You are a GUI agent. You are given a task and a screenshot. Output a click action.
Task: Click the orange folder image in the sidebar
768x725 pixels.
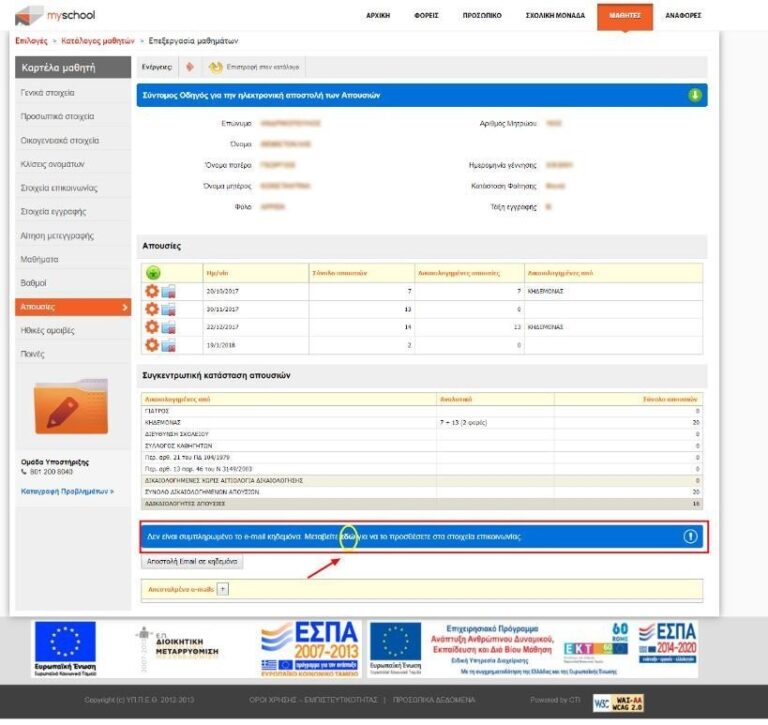(71, 407)
